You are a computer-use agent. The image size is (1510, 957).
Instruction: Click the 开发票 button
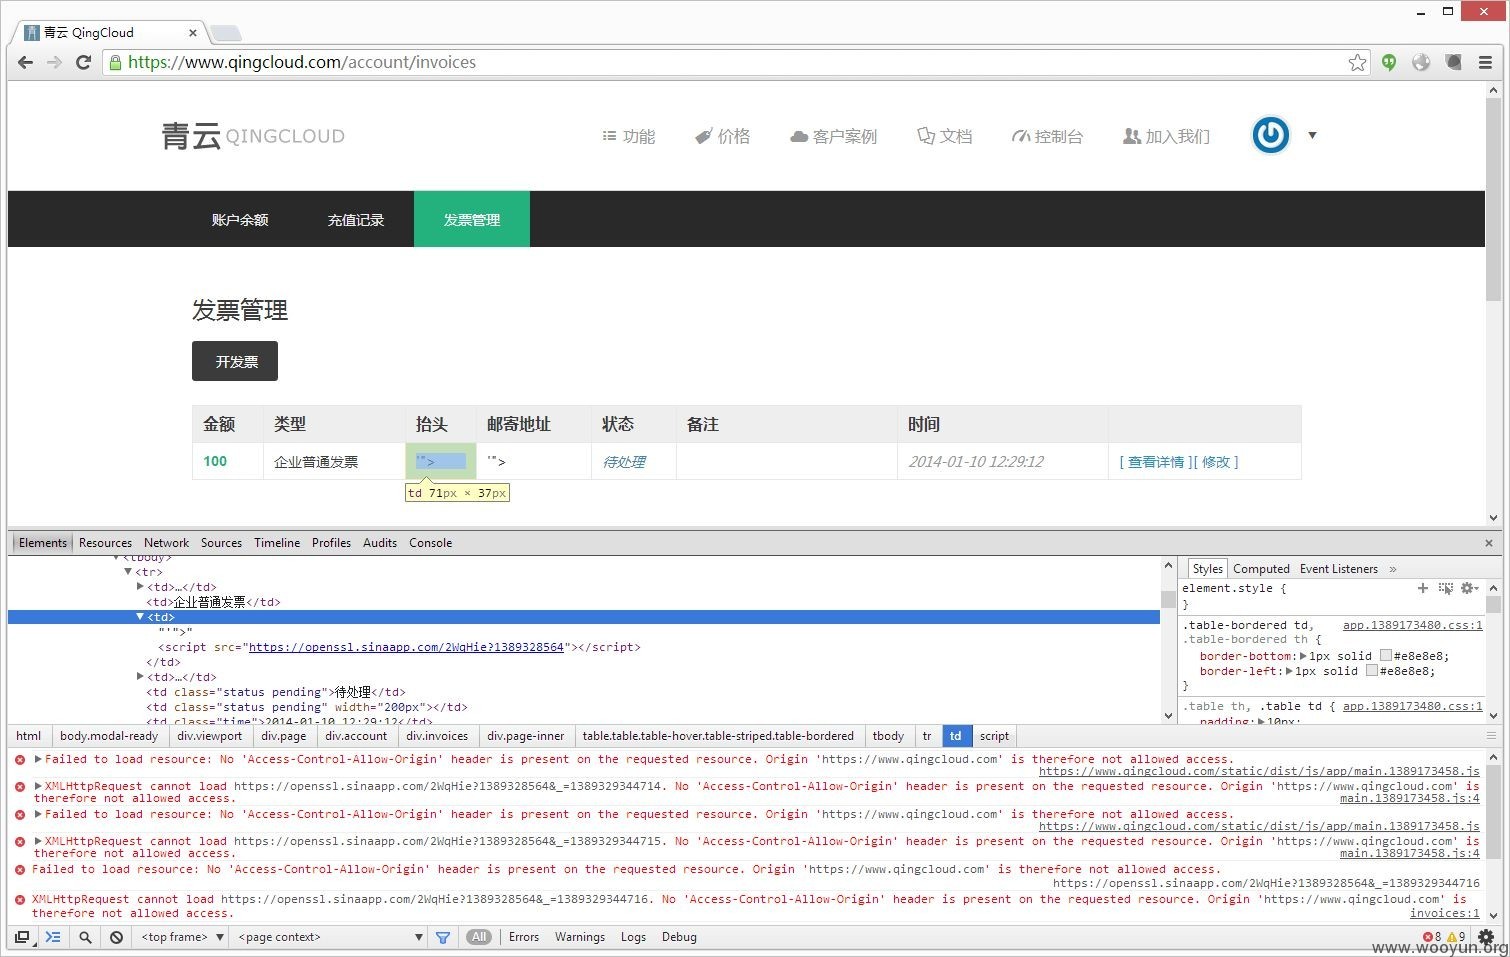235,361
